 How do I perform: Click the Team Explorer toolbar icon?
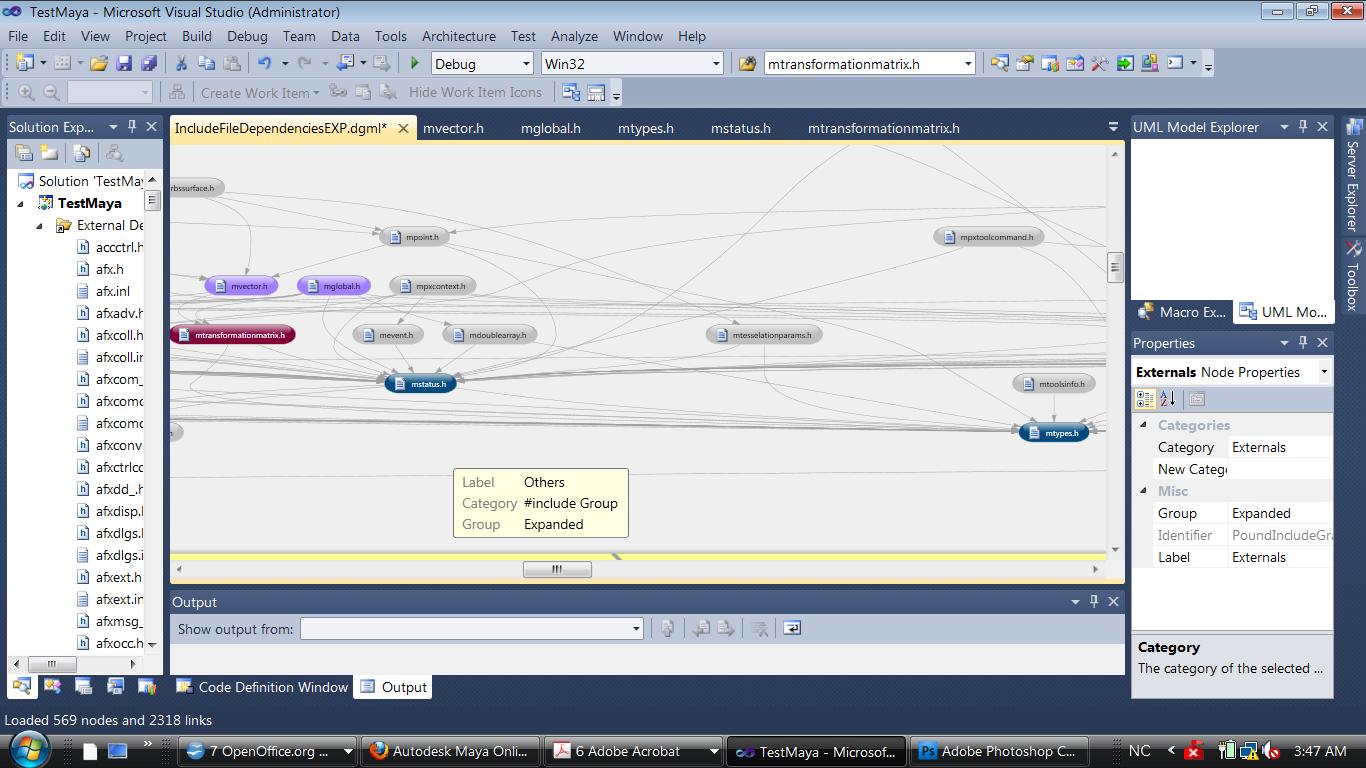click(x=1049, y=63)
